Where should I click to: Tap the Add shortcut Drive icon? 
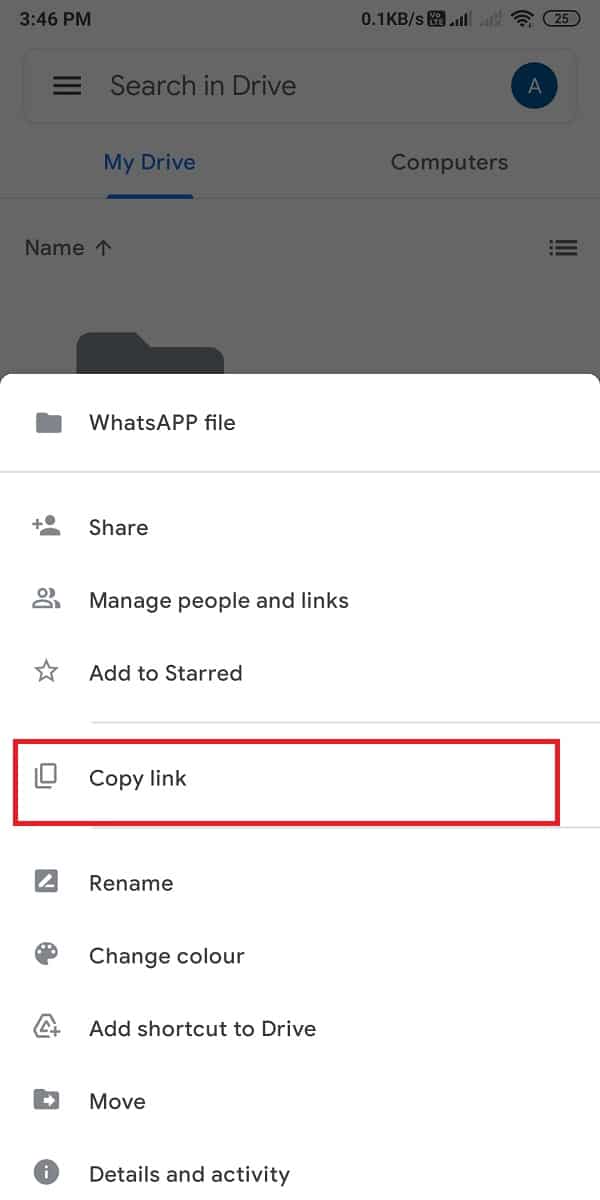[x=46, y=1028]
